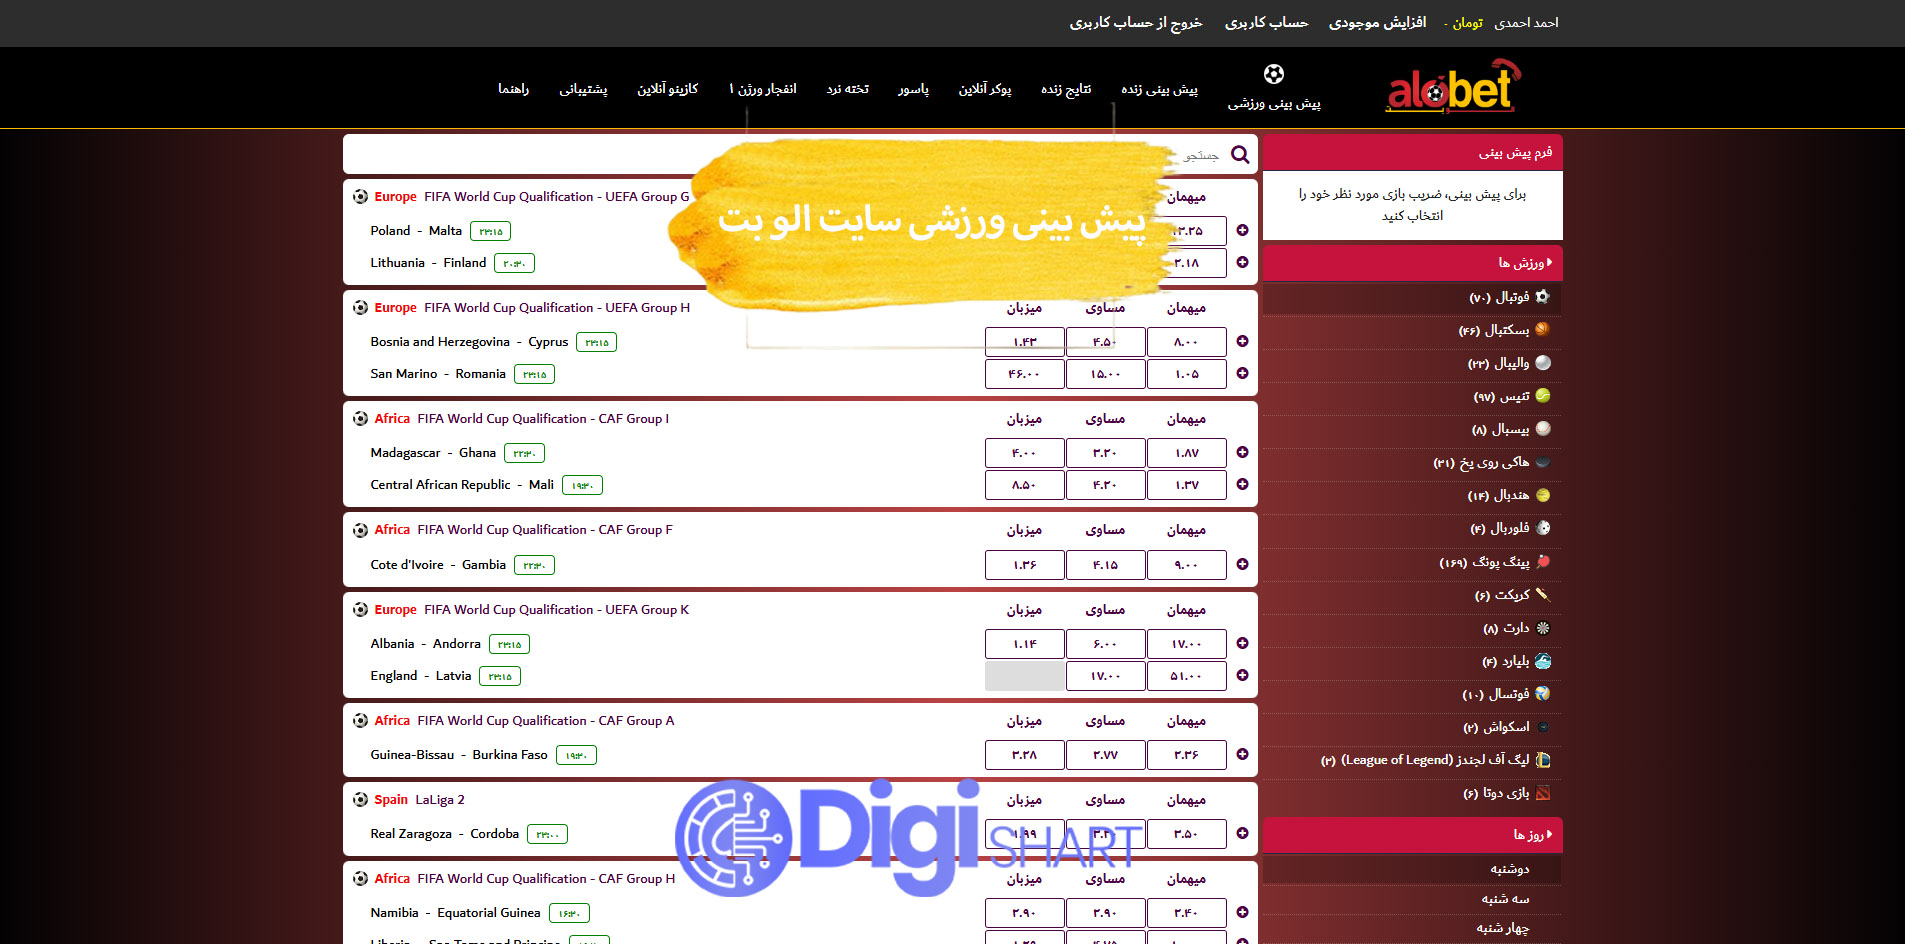The image size is (1905, 944).
Task: Click soccer icon beside UEFA Group K
Action: pyautogui.click(x=360, y=610)
